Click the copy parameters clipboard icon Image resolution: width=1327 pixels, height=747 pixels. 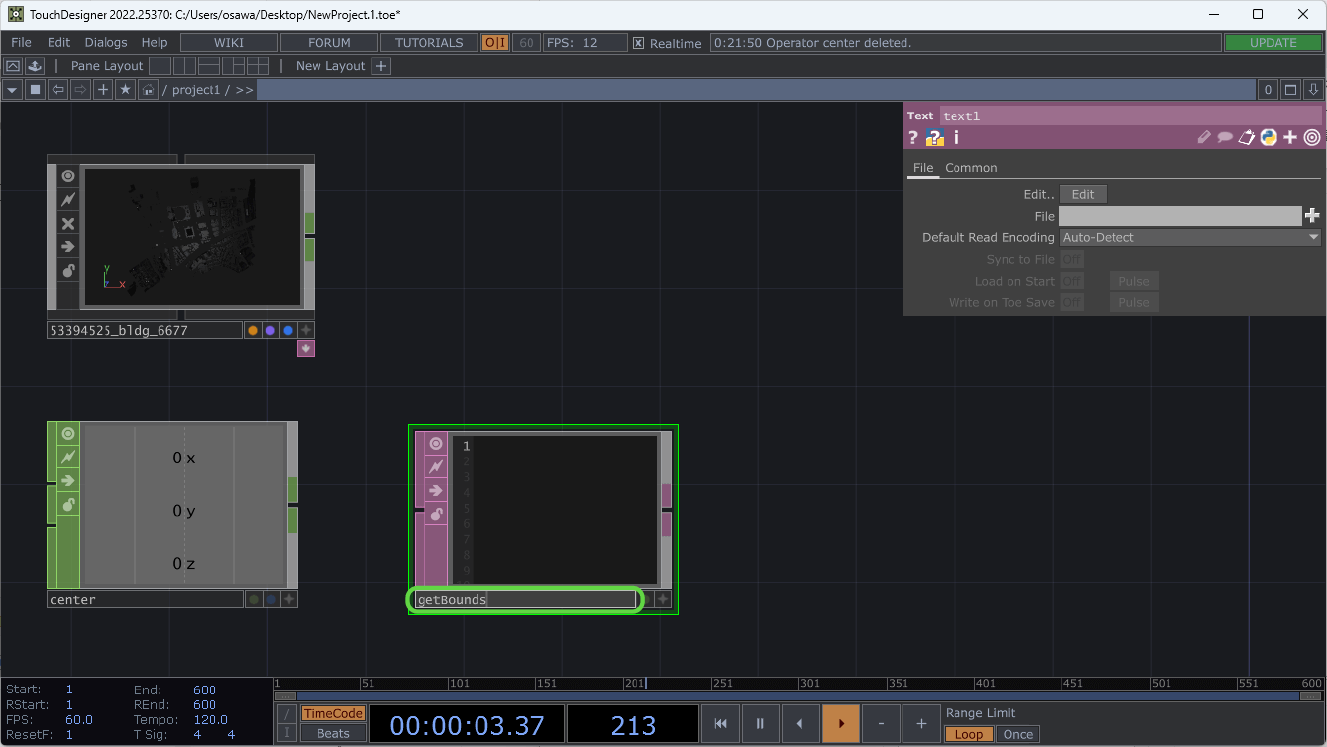click(x=1246, y=137)
